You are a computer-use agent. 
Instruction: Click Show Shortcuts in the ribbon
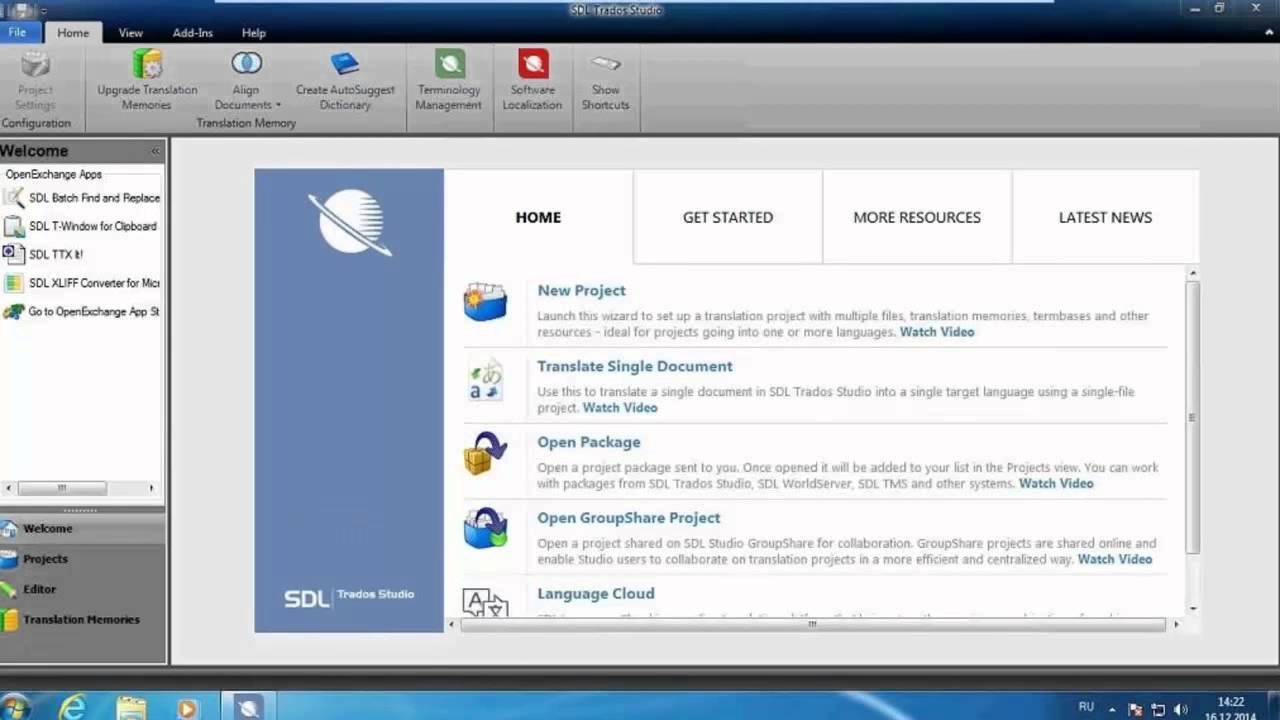(x=605, y=80)
